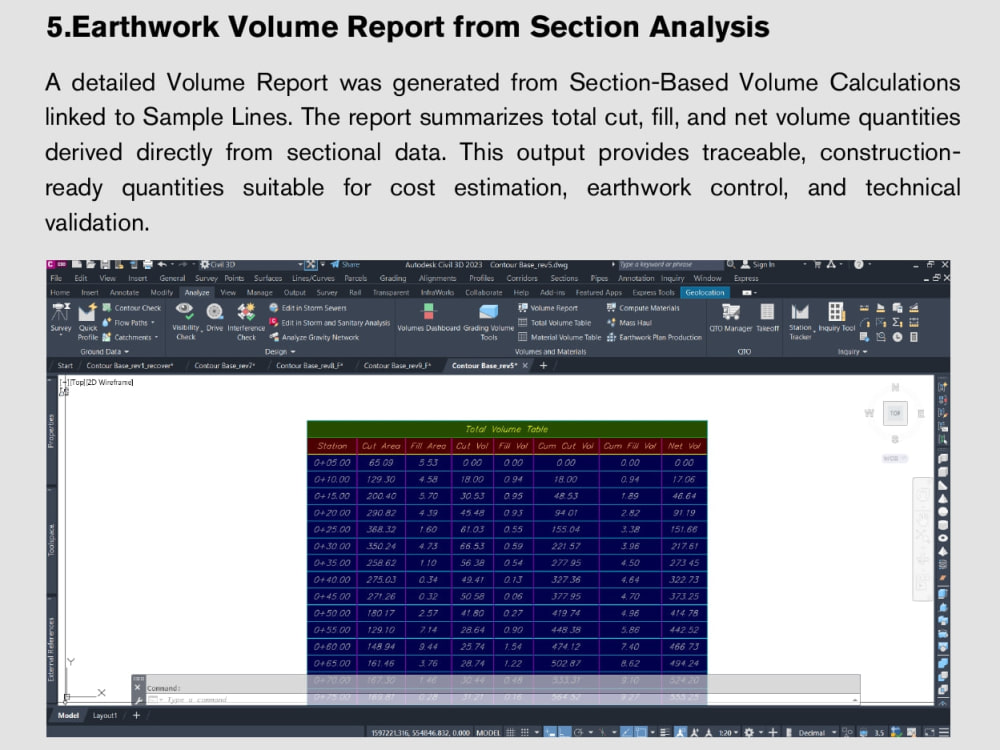Open the Toolspace side palette

[x=52, y=540]
